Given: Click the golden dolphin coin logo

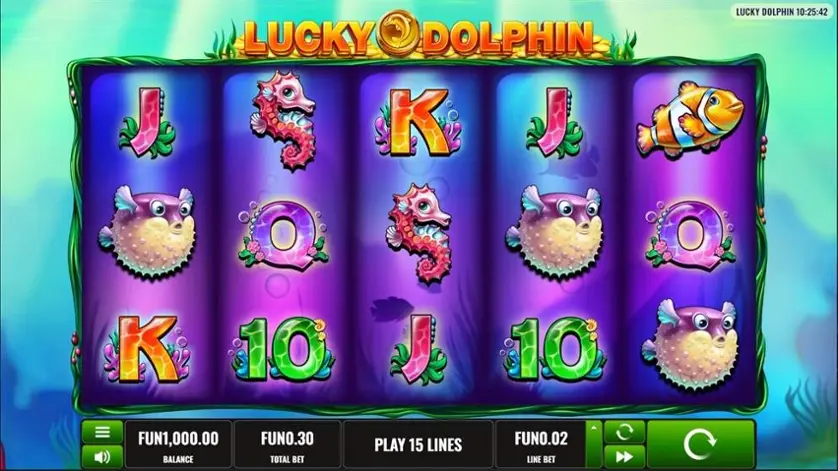Looking at the screenshot, I should pyautogui.click(x=398, y=33).
